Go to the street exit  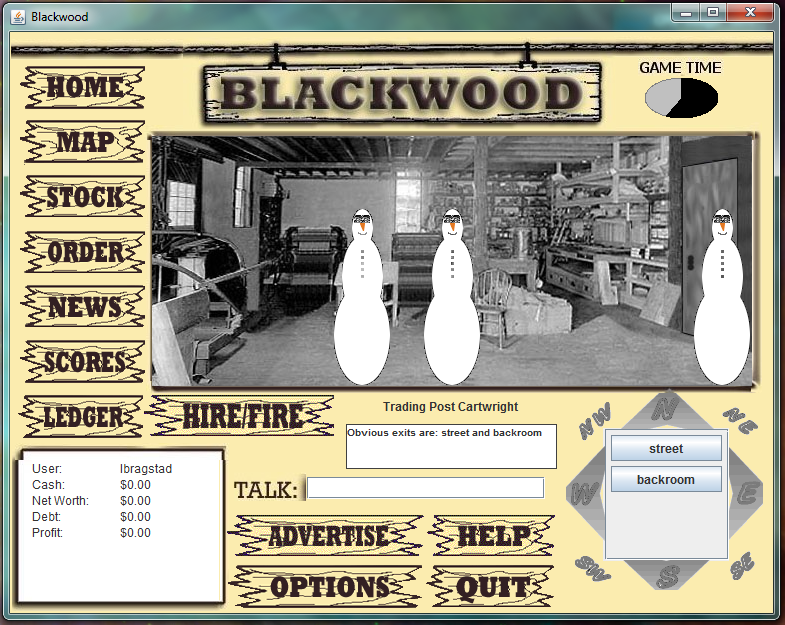pos(666,448)
